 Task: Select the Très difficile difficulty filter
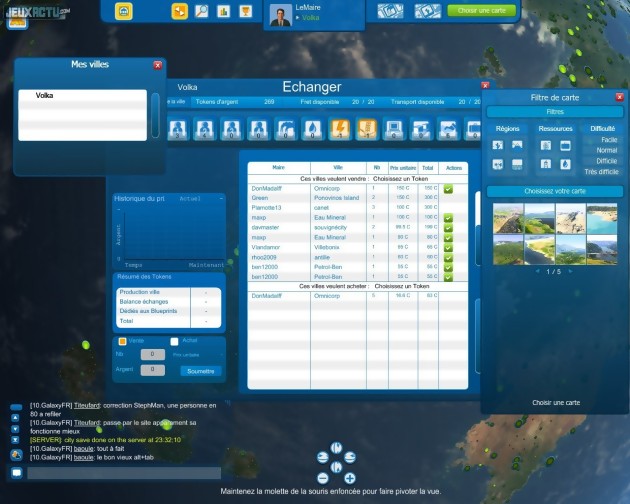603,171
